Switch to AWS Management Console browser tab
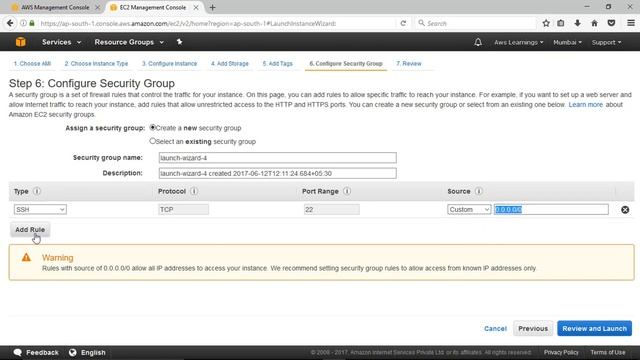The height and width of the screenshot is (360, 640). click(x=55, y=7)
